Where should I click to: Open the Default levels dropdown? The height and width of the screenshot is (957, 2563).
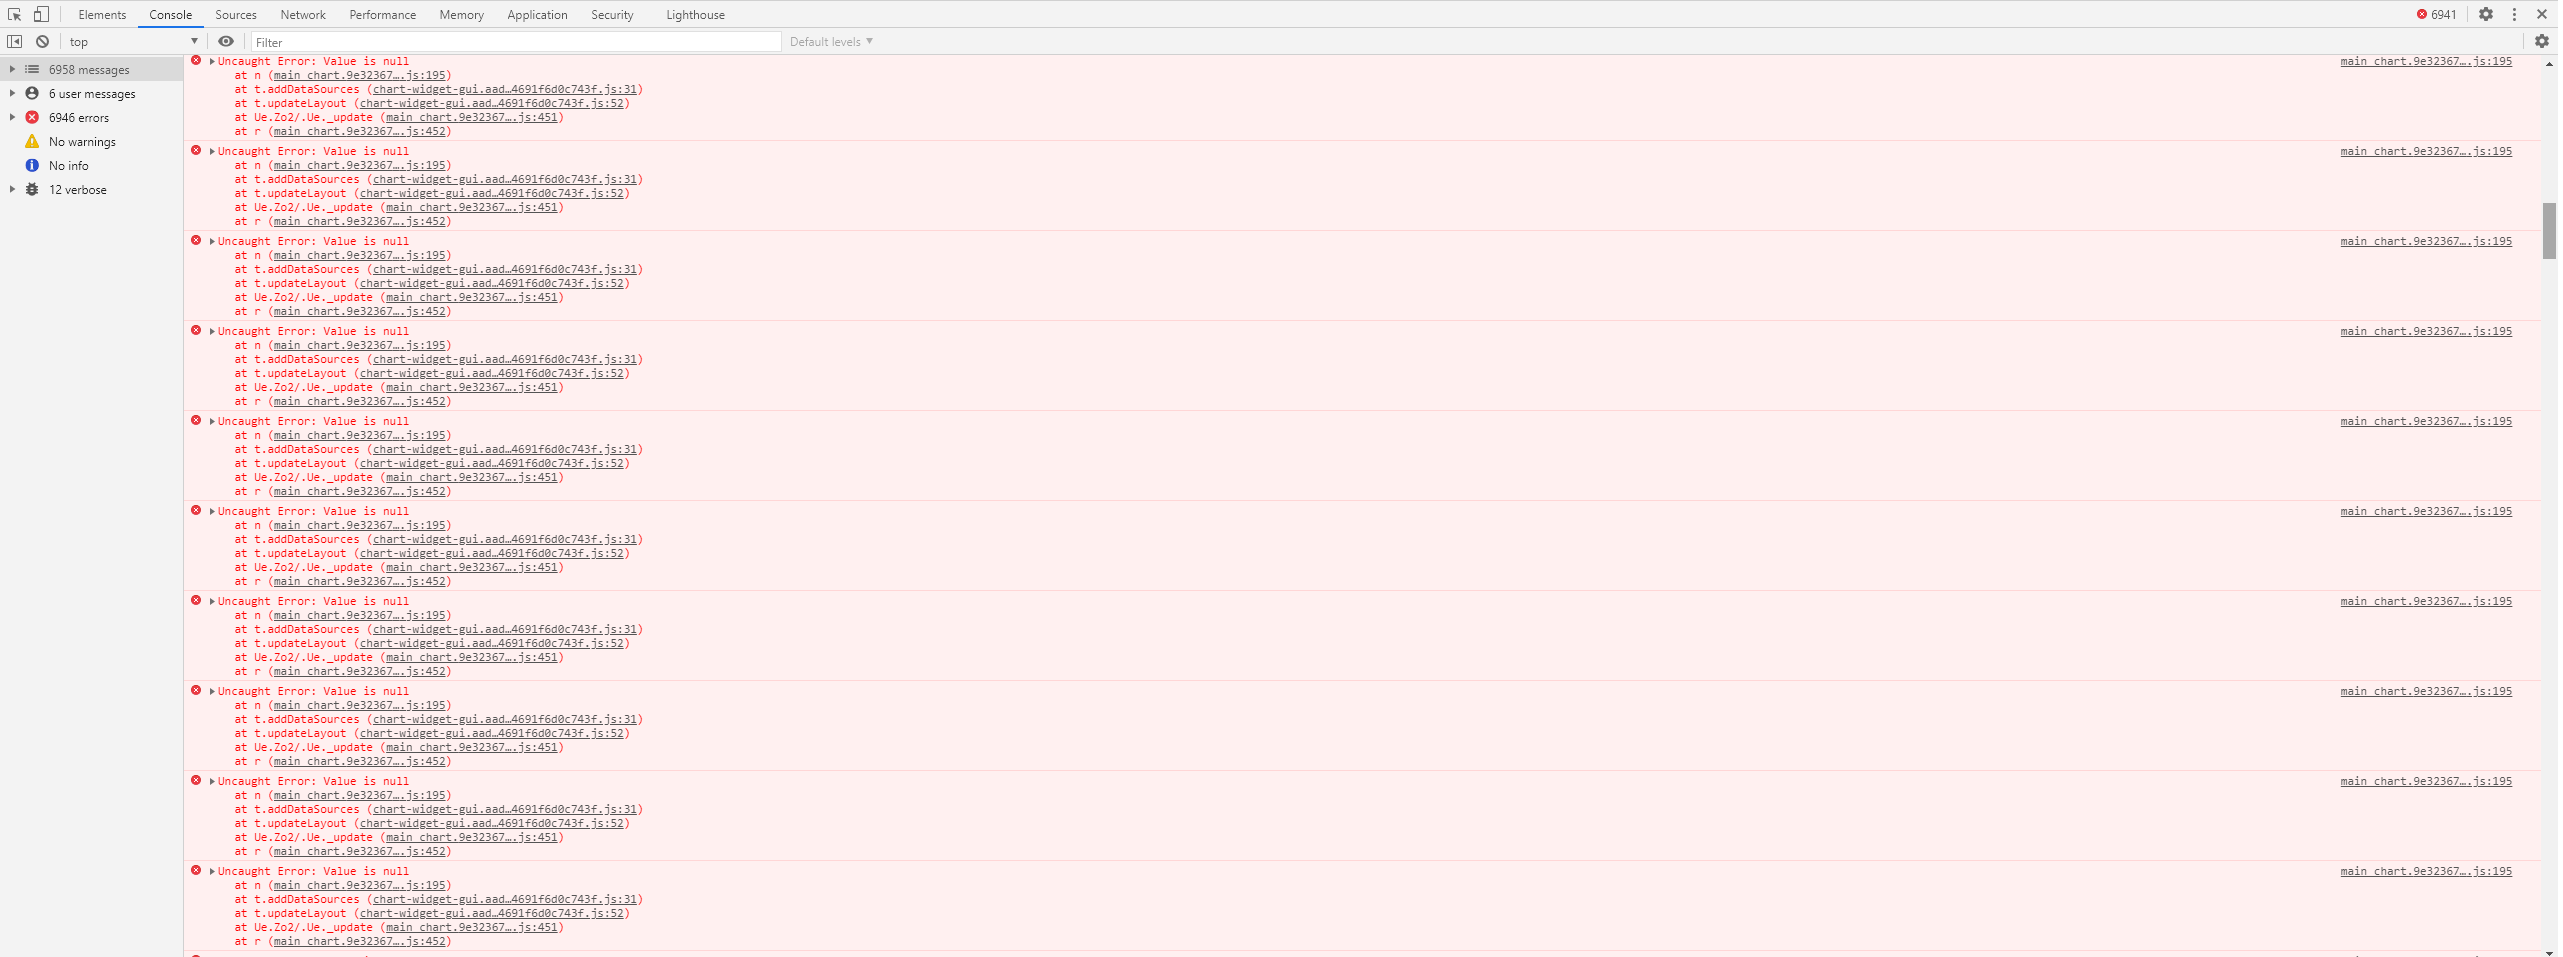pyautogui.click(x=831, y=41)
